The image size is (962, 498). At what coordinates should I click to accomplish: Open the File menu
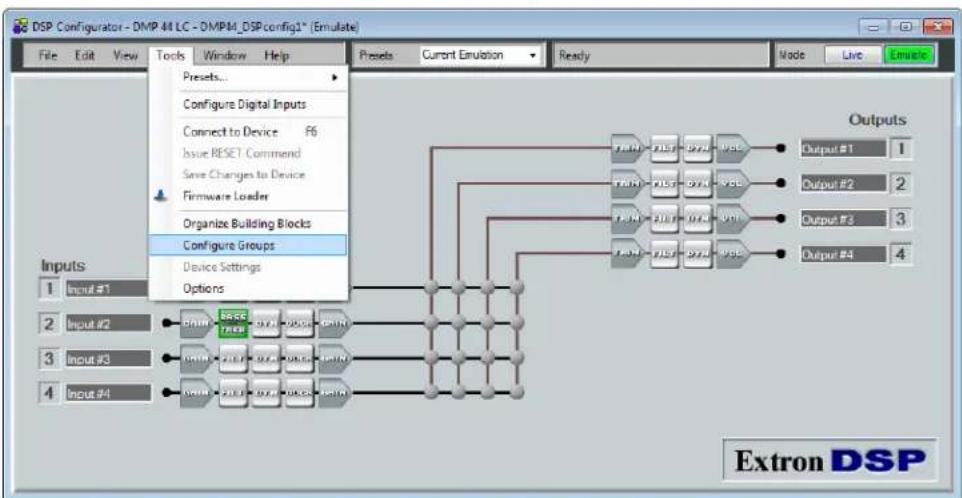tap(48, 55)
